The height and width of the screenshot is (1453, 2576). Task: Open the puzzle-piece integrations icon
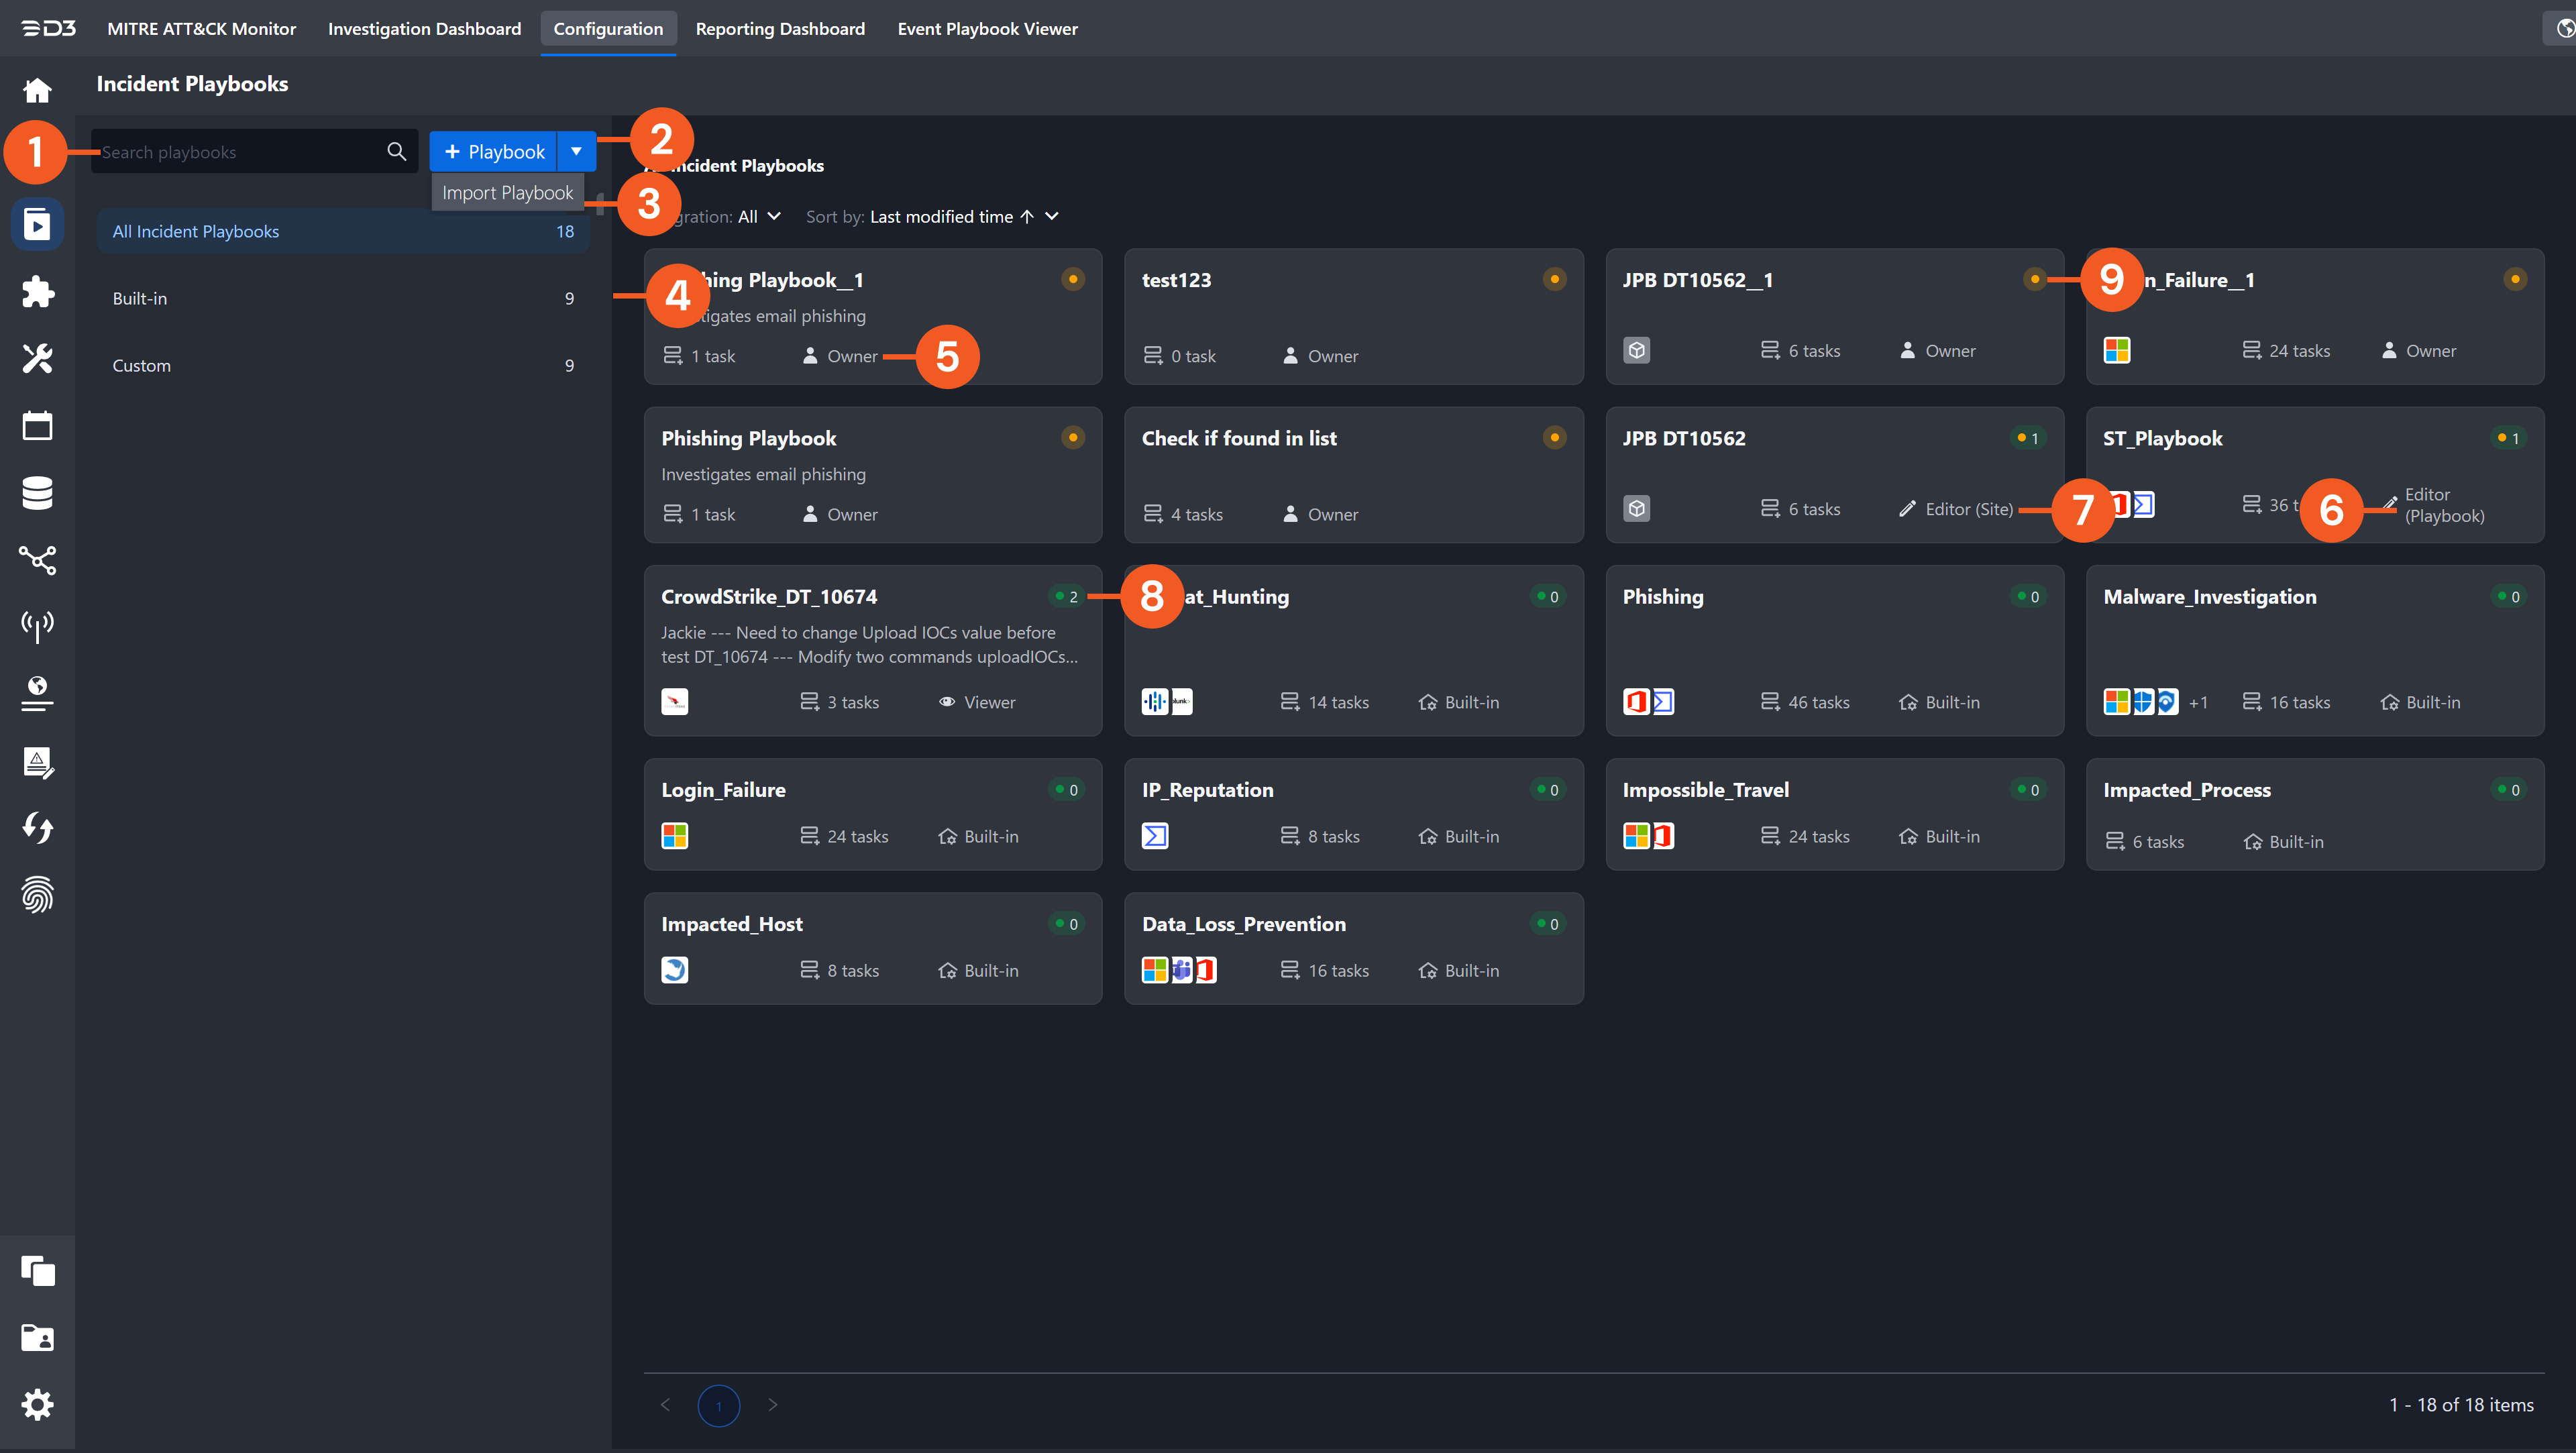pyautogui.click(x=37, y=291)
